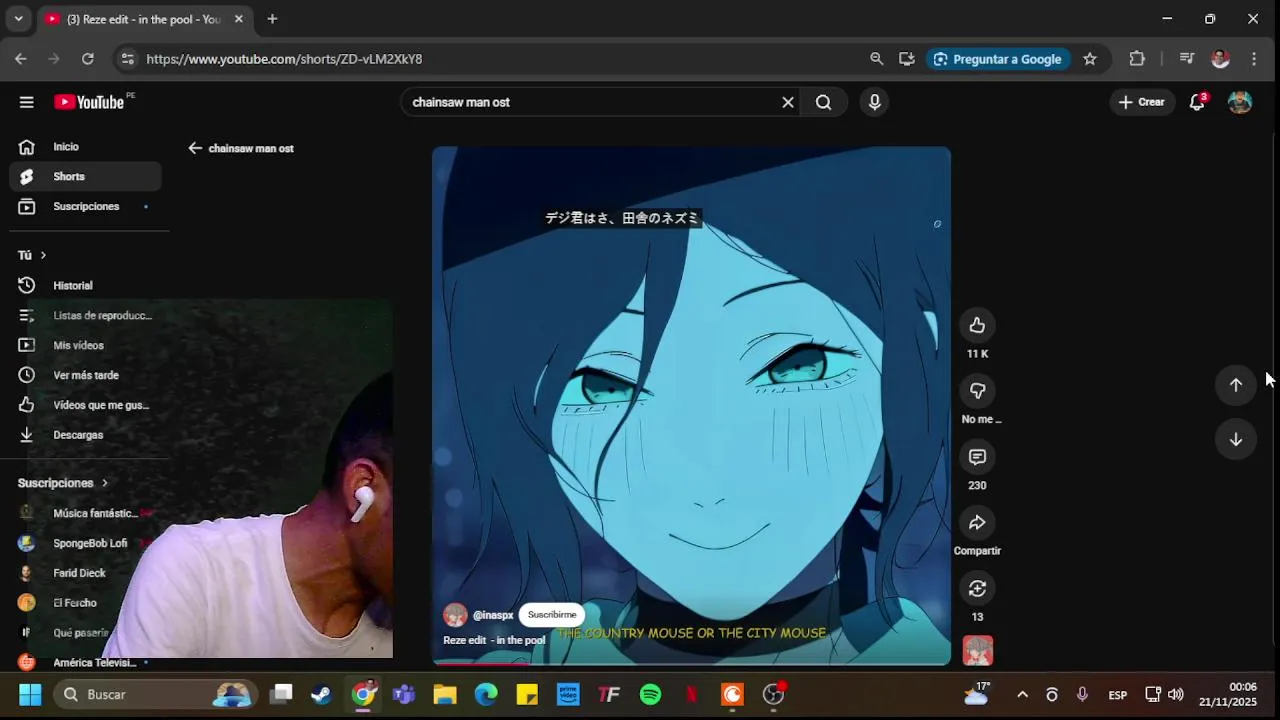Bookmark this page with the star
This screenshot has width=1280, height=720.
pos(1090,59)
